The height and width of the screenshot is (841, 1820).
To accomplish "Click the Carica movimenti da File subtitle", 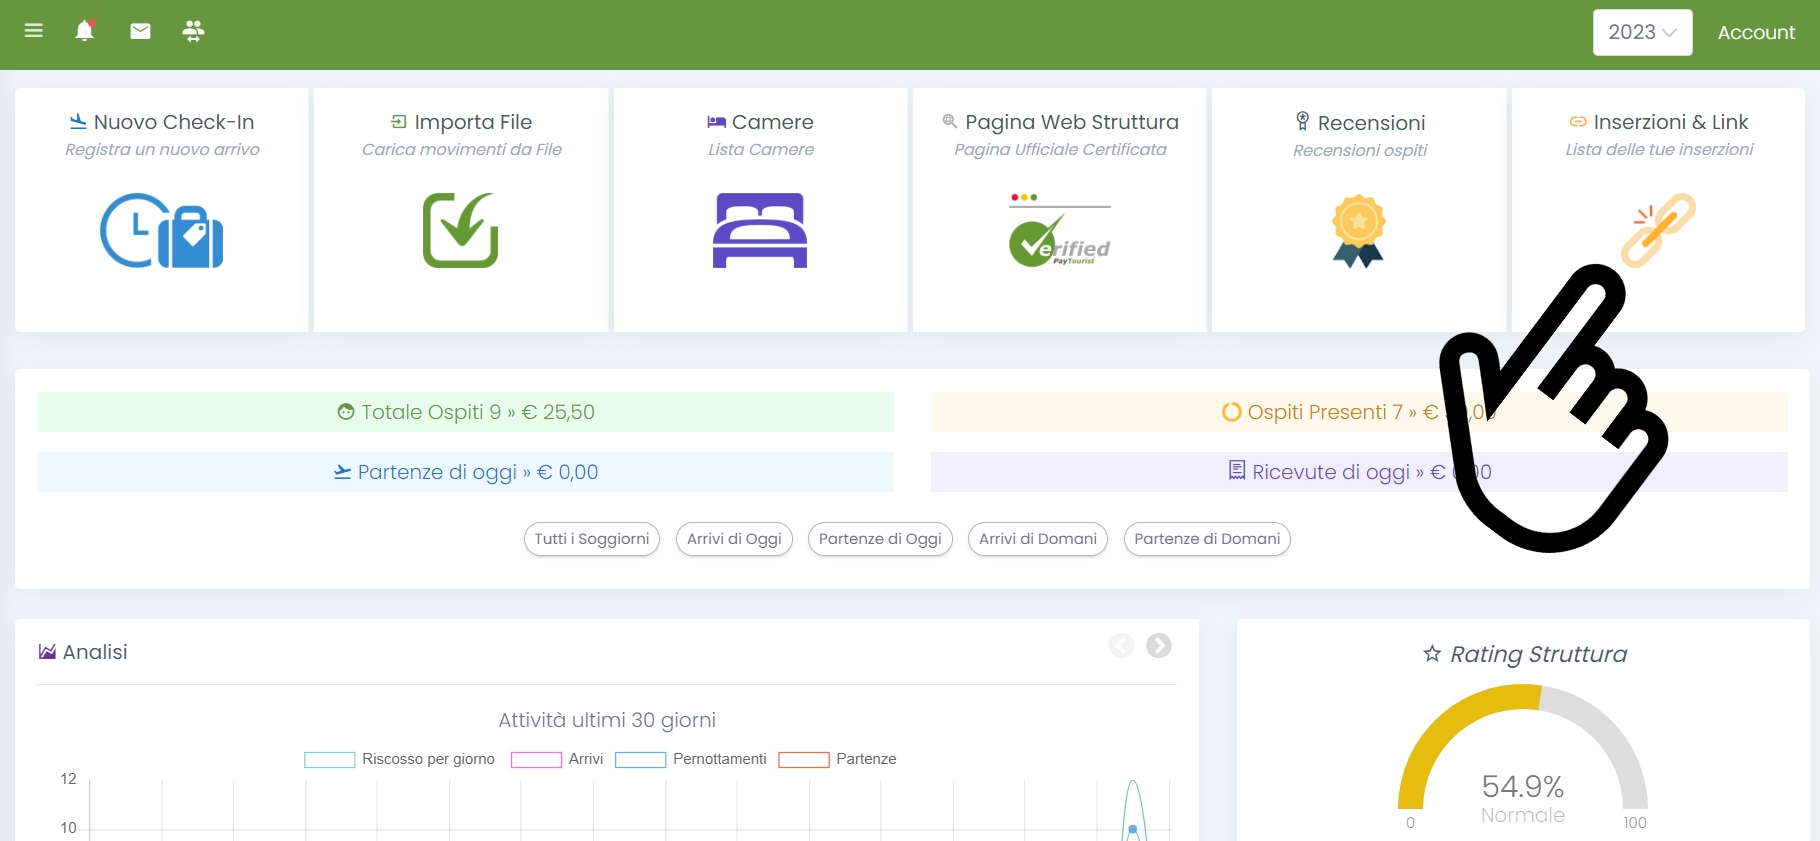I will (x=461, y=150).
